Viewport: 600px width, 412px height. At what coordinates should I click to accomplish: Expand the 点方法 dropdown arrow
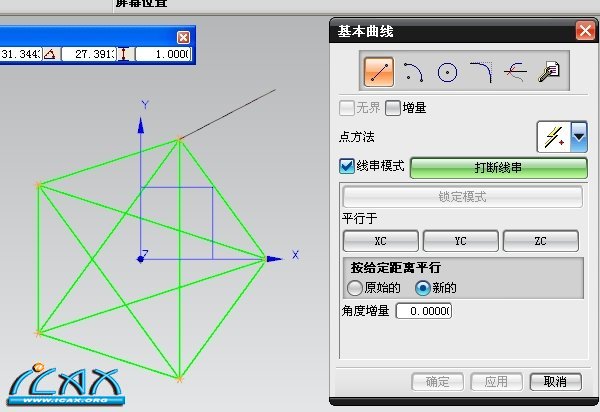(x=579, y=137)
